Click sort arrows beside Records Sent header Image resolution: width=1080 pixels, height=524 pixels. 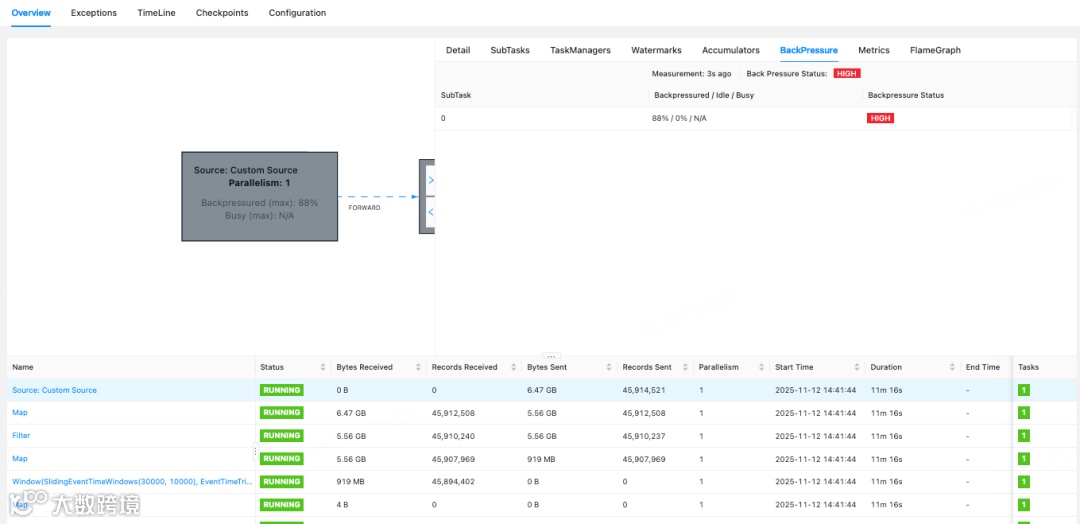[x=685, y=368]
